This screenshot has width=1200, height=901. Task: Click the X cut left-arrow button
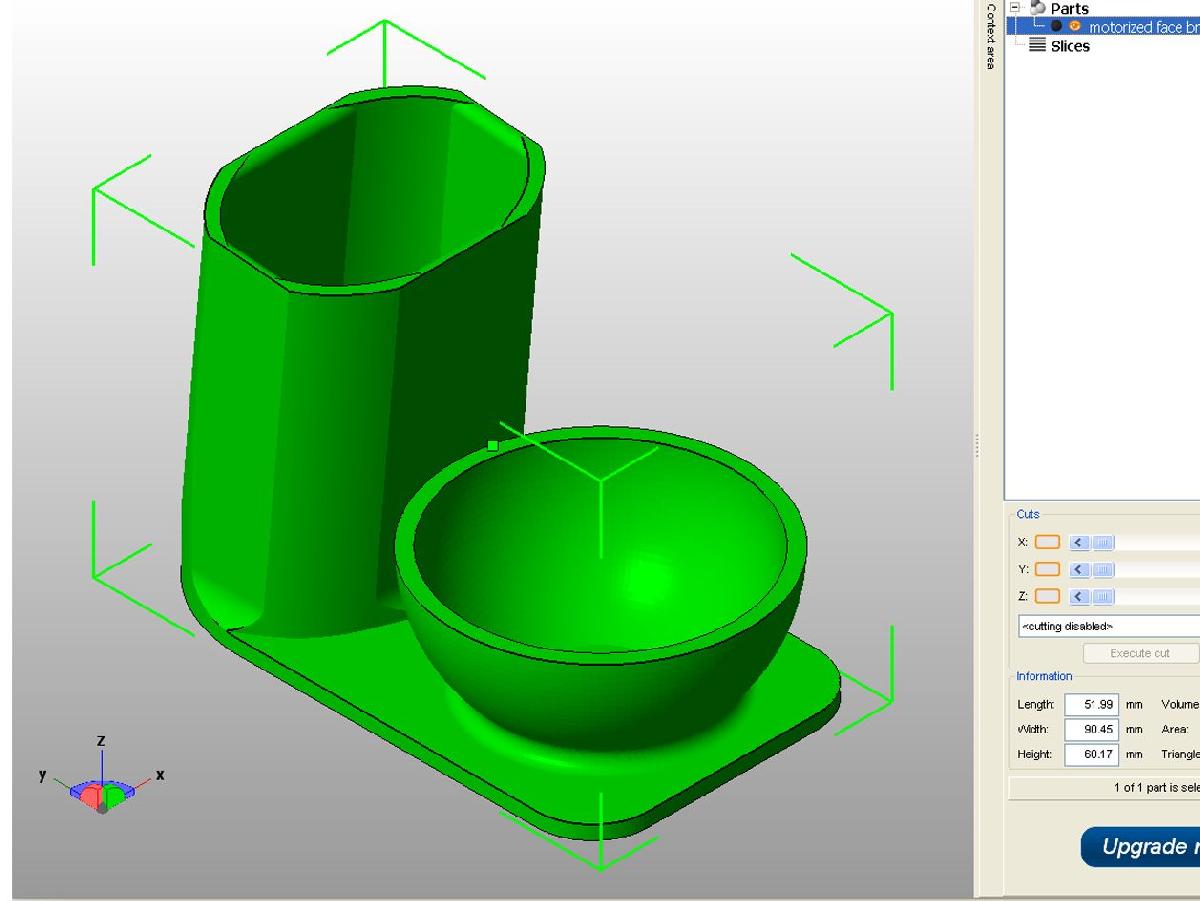click(x=1079, y=543)
